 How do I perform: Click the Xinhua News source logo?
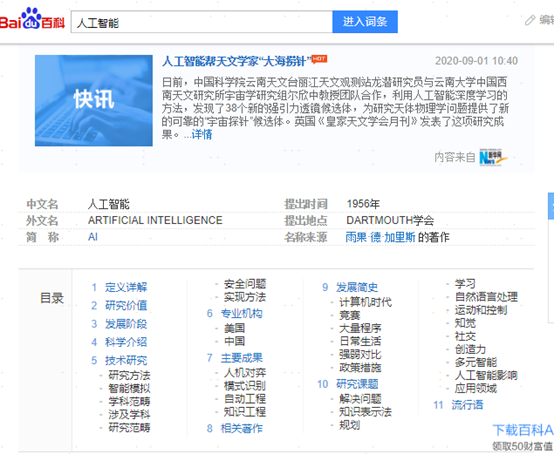(x=493, y=157)
